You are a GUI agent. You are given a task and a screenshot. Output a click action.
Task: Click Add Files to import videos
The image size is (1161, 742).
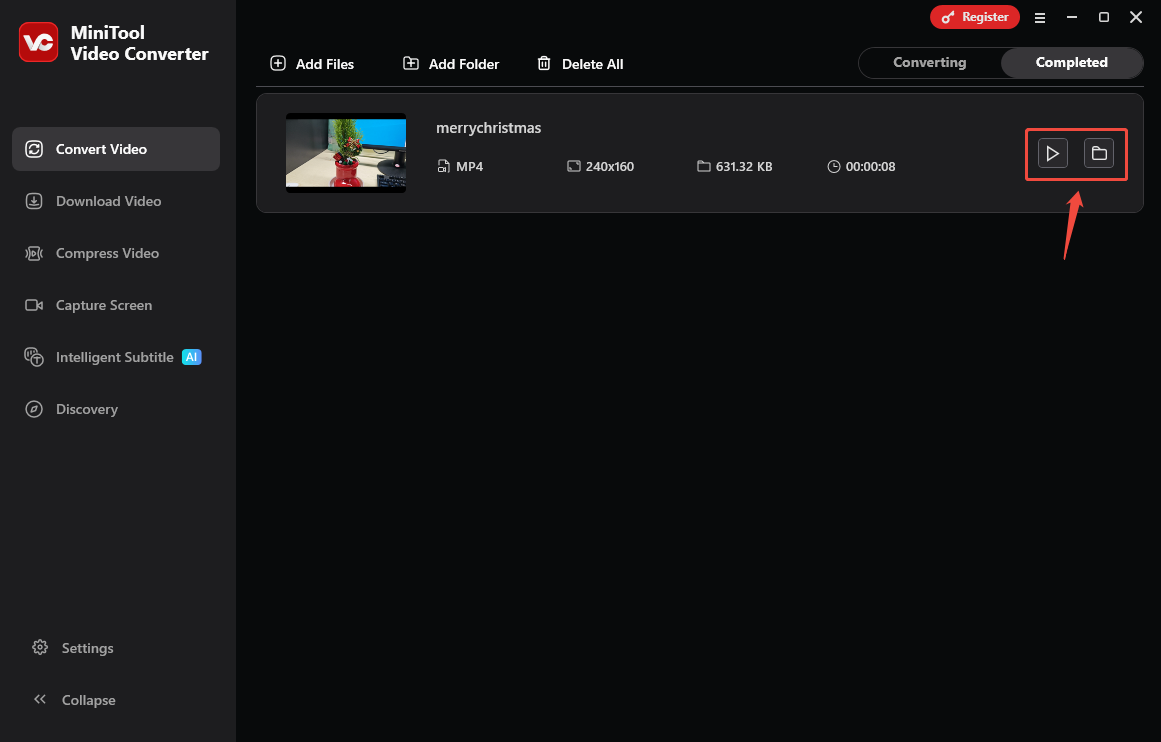(312, 63)
